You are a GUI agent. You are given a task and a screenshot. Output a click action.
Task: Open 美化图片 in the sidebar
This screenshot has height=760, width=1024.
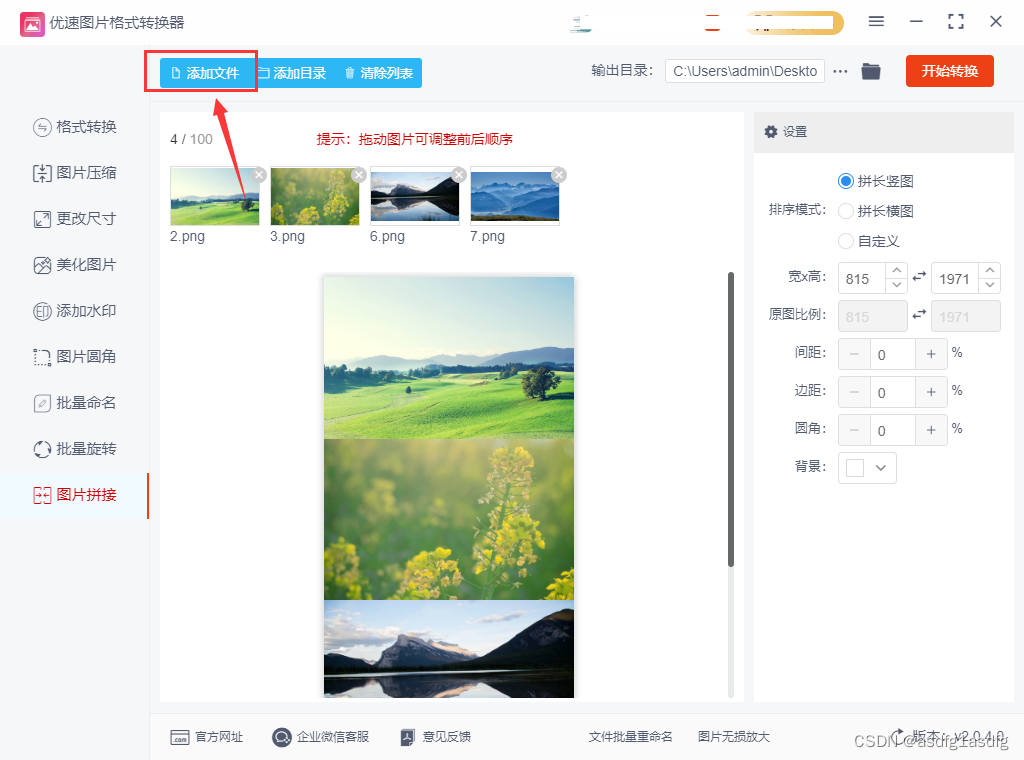pyautogui.click(x=74, y=265)
